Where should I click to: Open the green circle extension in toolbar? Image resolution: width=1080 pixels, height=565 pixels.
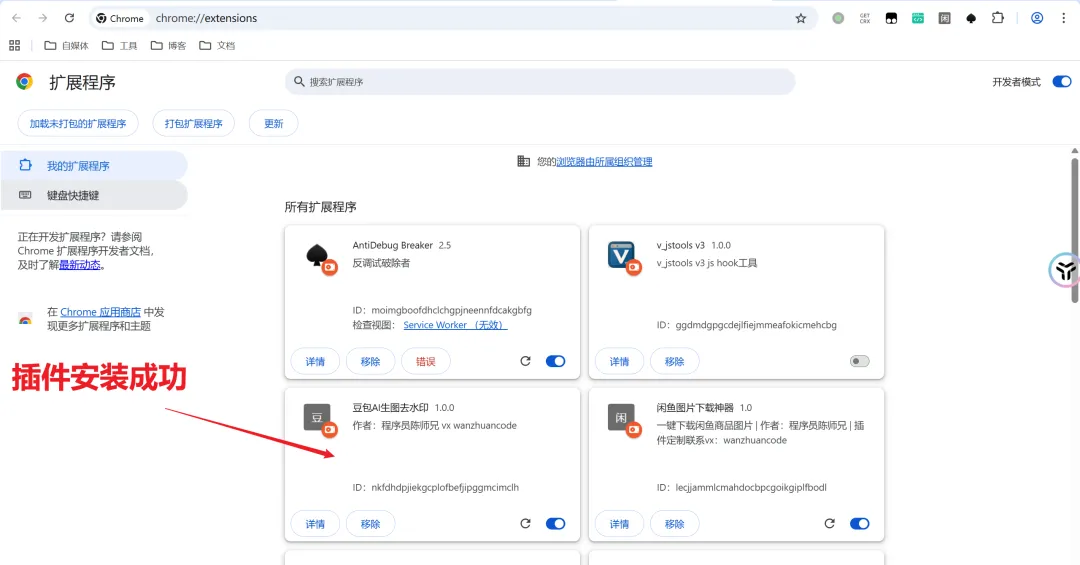(x=838, y=19)
